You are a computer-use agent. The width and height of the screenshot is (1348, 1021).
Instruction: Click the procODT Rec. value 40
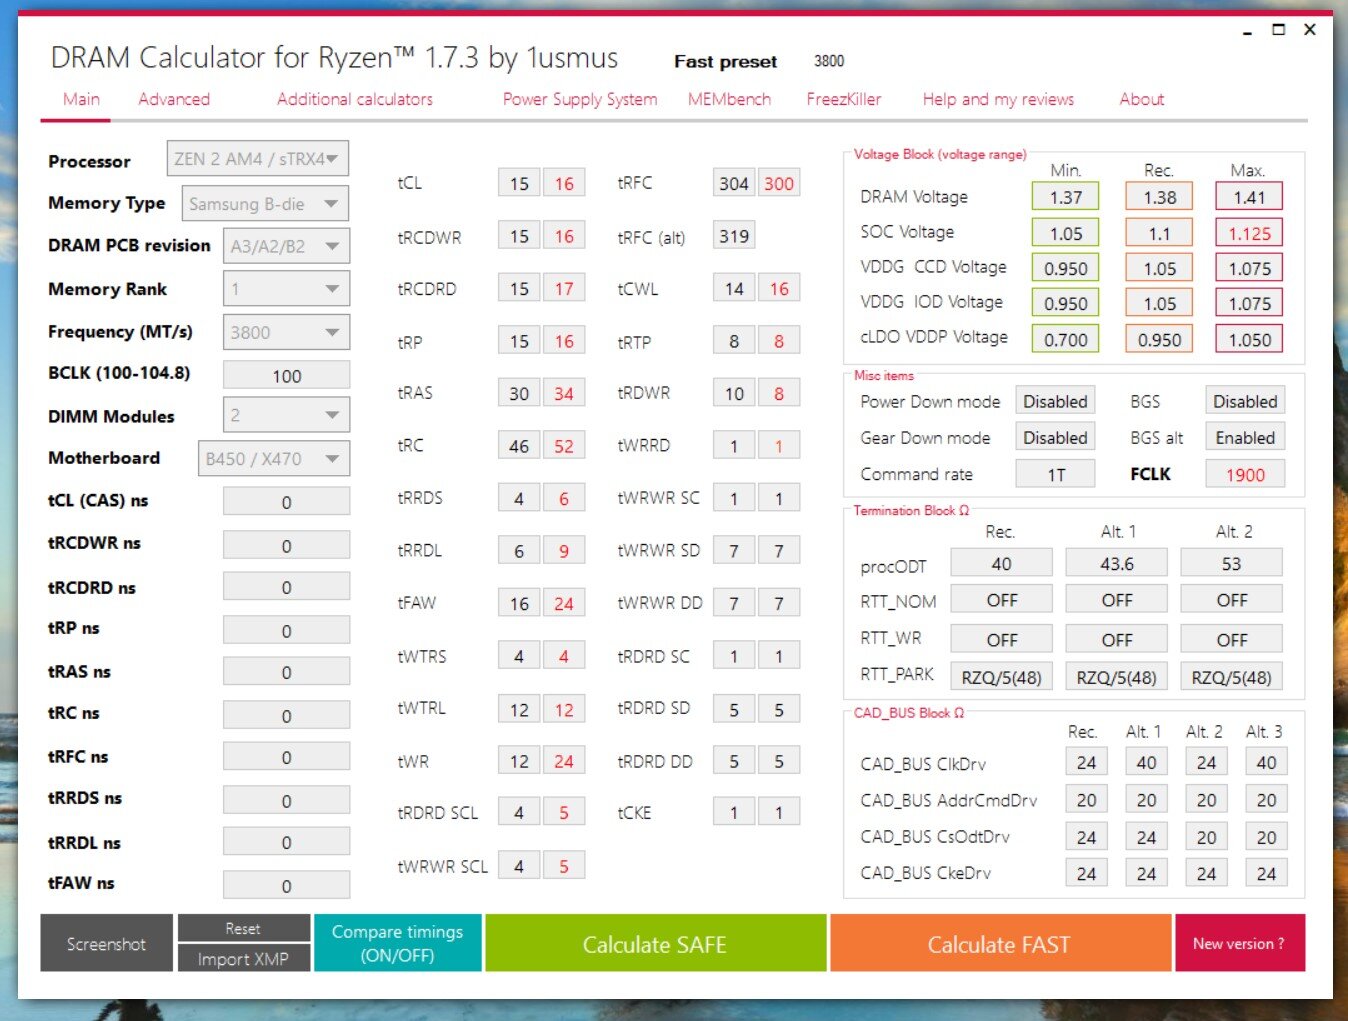pos(1001,563)
